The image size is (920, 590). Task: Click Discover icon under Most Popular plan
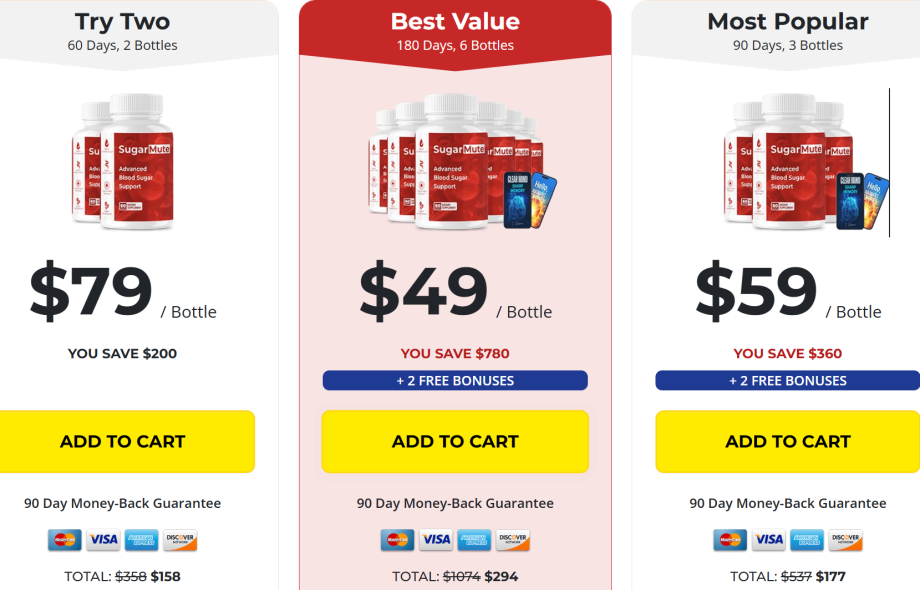pos(845,540)
